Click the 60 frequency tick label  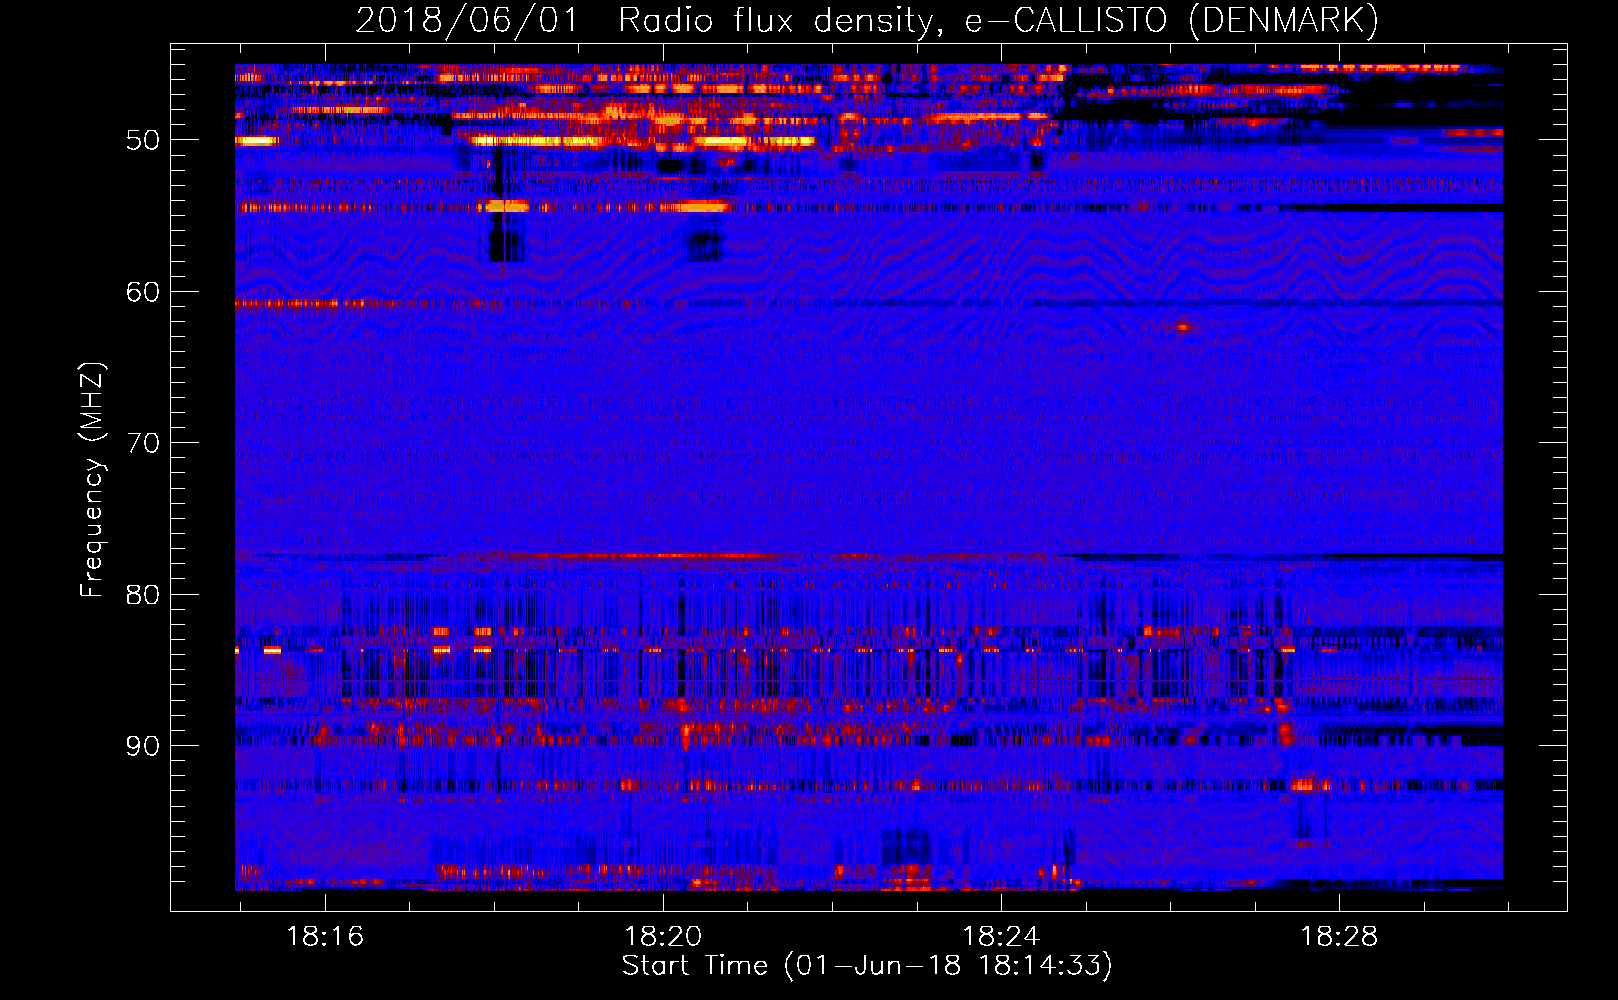tap(143, 292)
